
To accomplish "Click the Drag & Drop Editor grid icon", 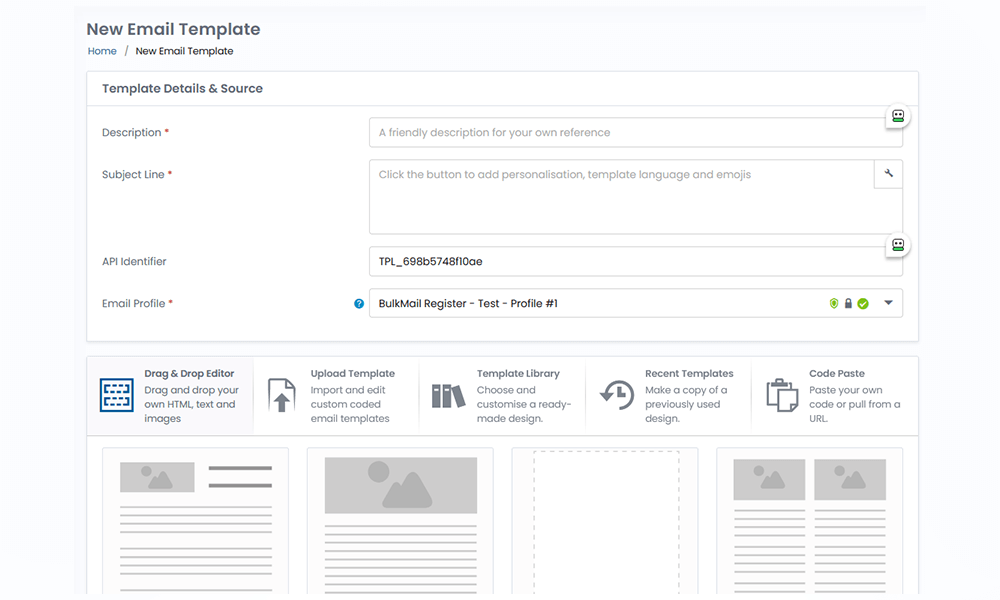I will point(117,395).
